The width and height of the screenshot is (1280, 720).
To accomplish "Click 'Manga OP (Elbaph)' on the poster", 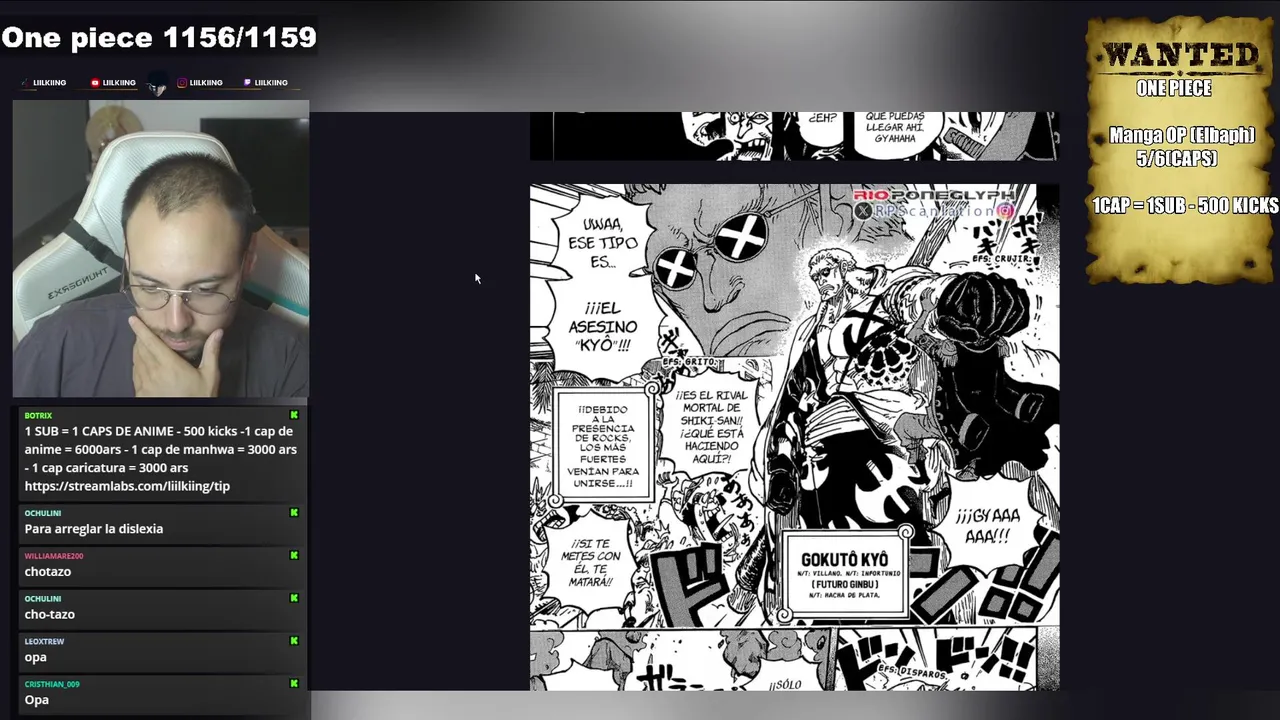I will [x=1181, y=135].
